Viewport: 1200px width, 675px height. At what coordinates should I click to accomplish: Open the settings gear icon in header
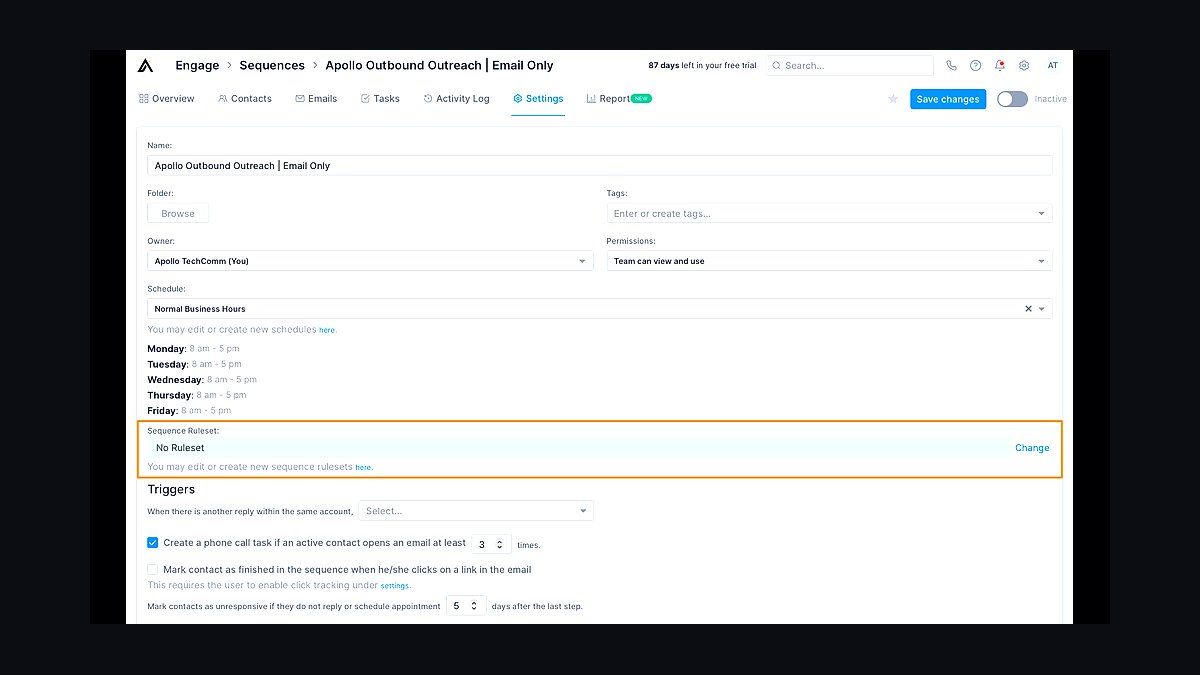click(x=1024, y=65)
